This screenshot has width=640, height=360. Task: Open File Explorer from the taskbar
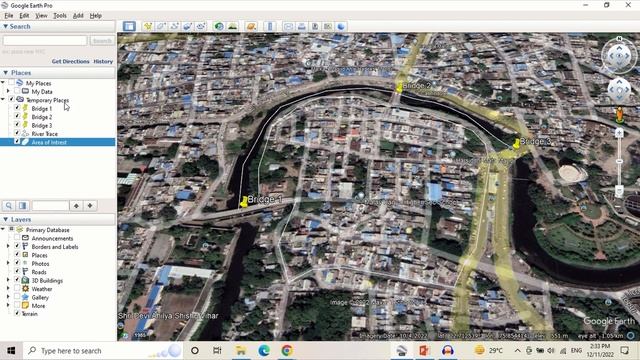coord(240,351)
